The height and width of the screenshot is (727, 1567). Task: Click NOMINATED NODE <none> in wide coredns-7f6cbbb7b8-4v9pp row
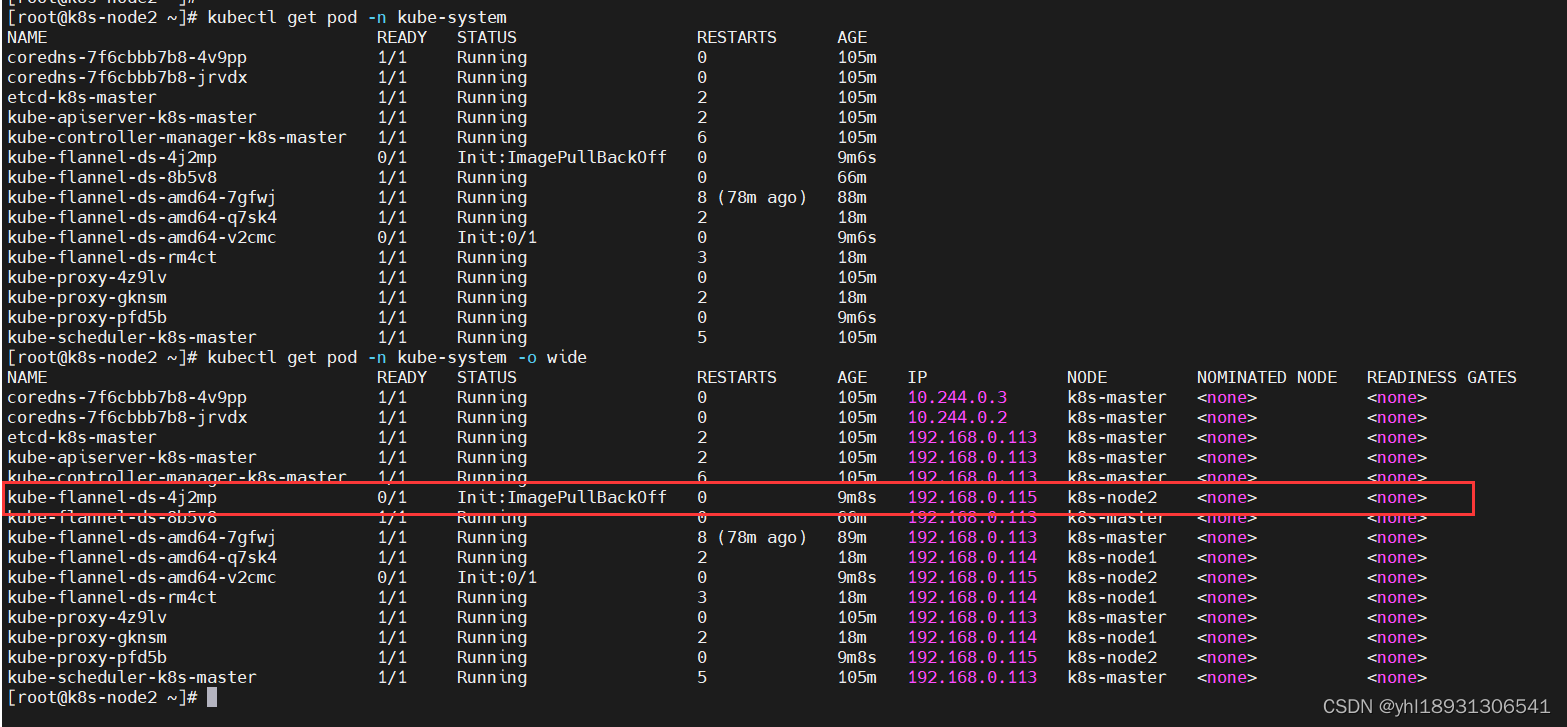(x=1227, y=397)
